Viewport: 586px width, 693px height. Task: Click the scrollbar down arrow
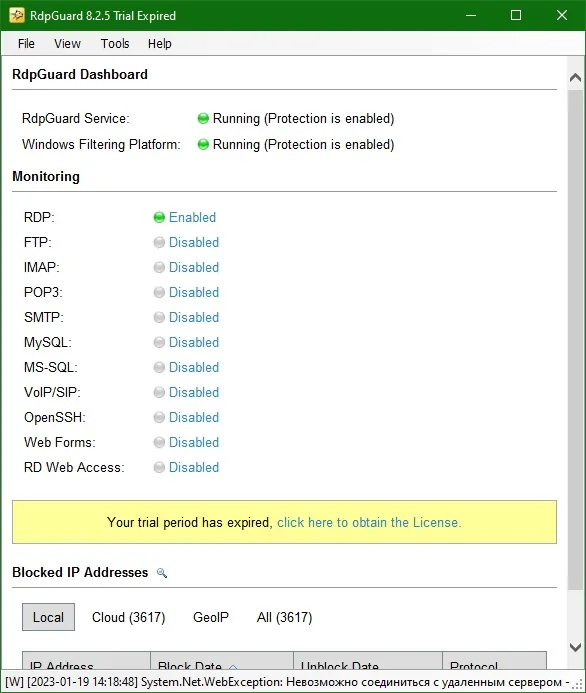pyautogui.click(x=575, y=647)
